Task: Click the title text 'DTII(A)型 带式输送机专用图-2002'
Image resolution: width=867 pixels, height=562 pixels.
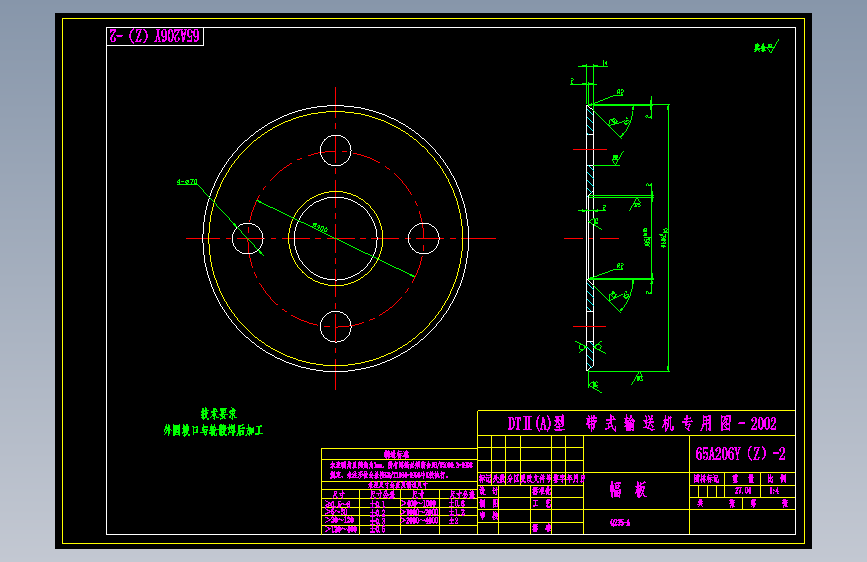Action: pyautogui.click(x=642, y=424)
